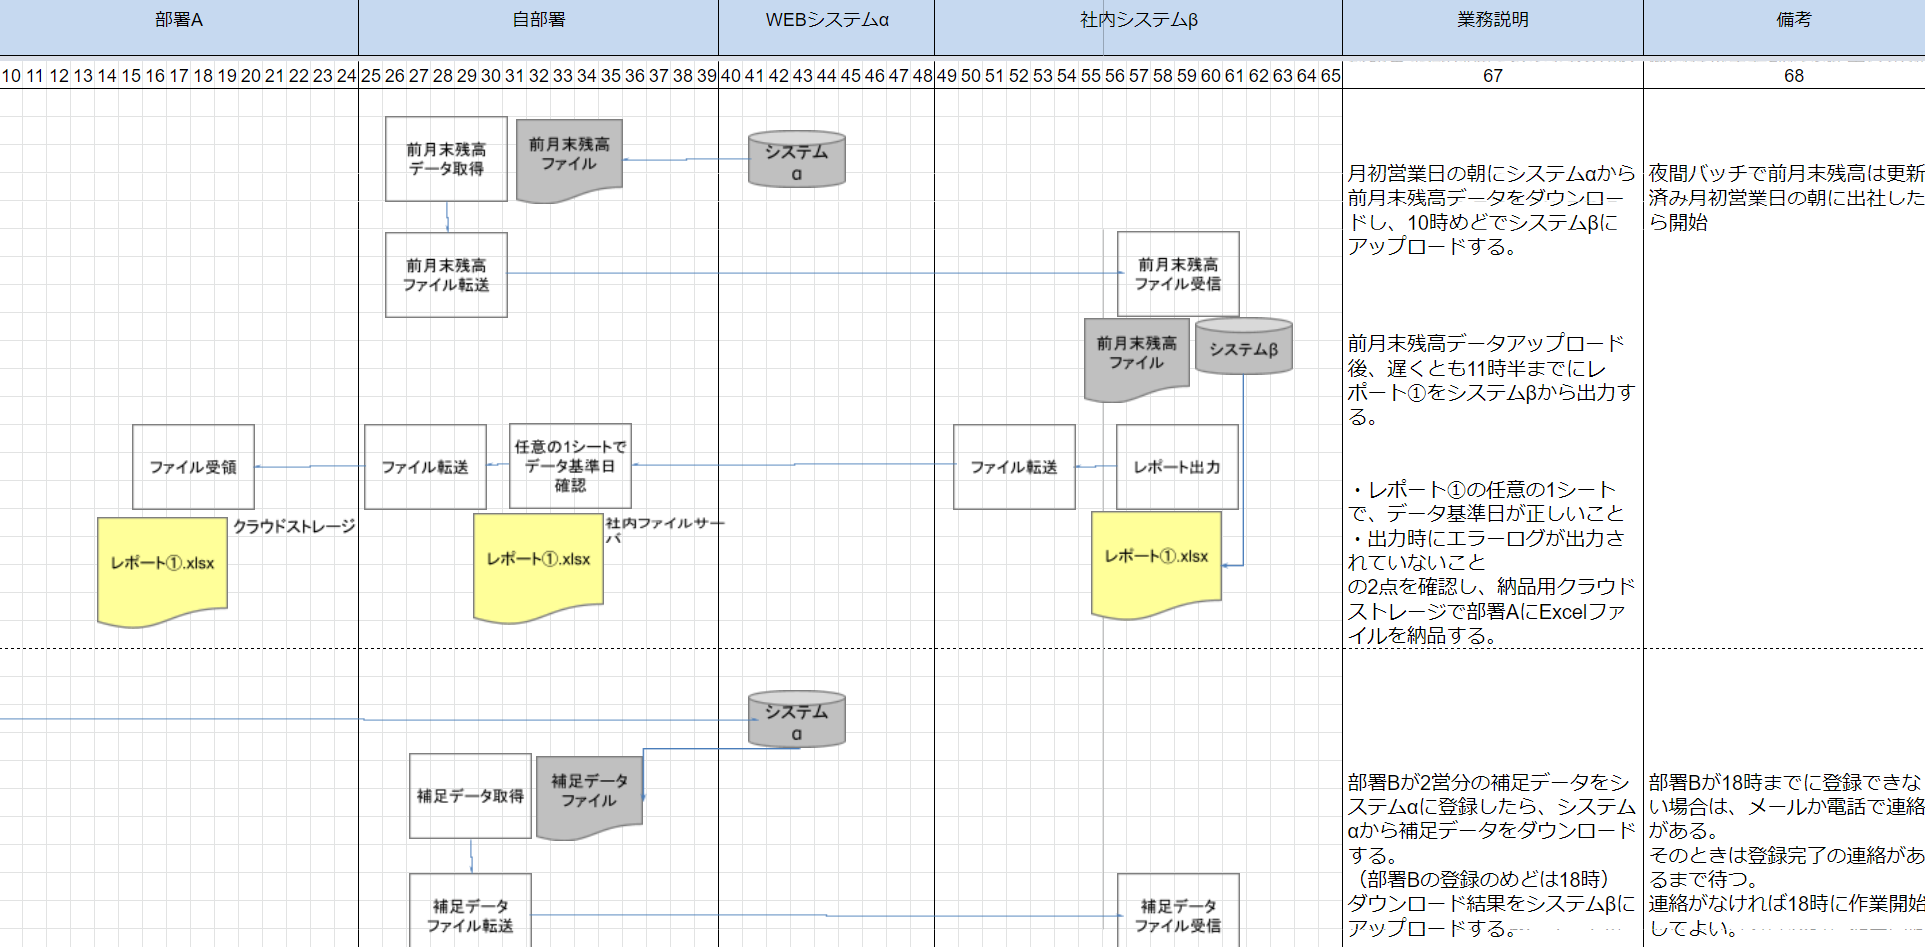Select yellow レポート①.xlsx document in 社内システムβ lane

pos(1156,561)
